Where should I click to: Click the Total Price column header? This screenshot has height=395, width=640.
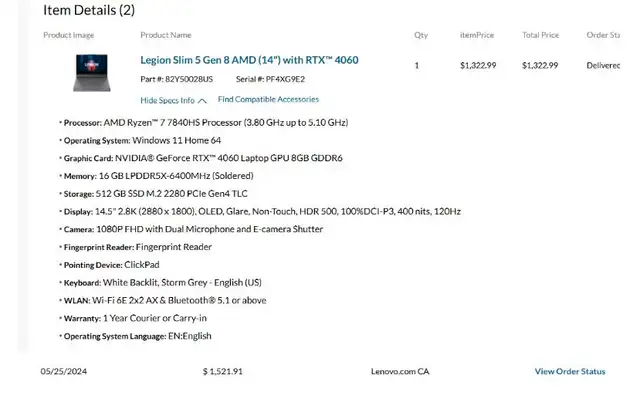[540, 35]
